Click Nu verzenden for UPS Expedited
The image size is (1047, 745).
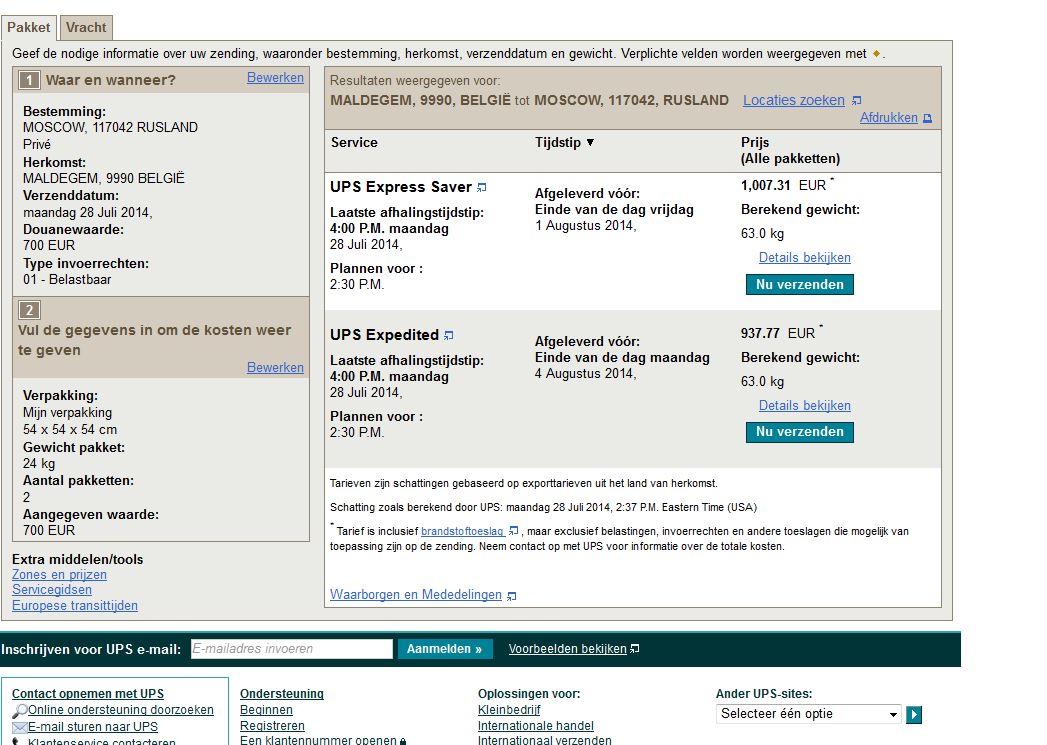(x=799, y=432)
